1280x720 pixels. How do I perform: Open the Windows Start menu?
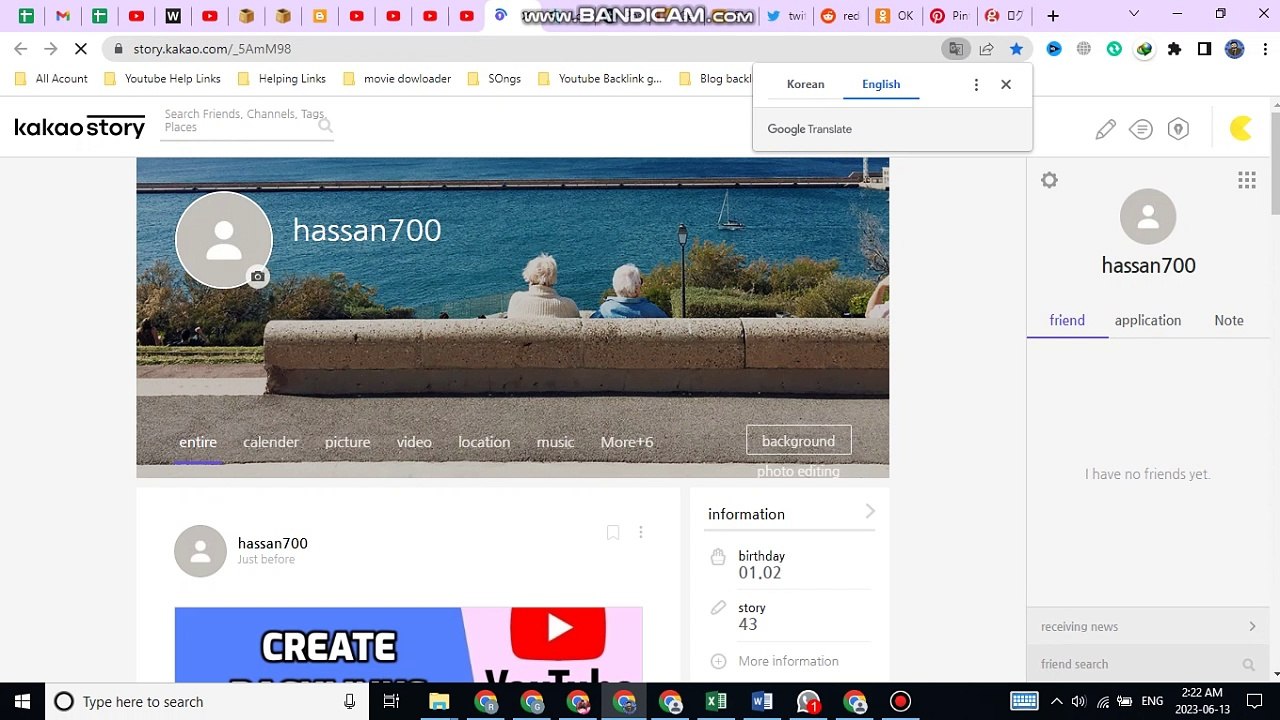pyautogui.click(x=22, y=702)
